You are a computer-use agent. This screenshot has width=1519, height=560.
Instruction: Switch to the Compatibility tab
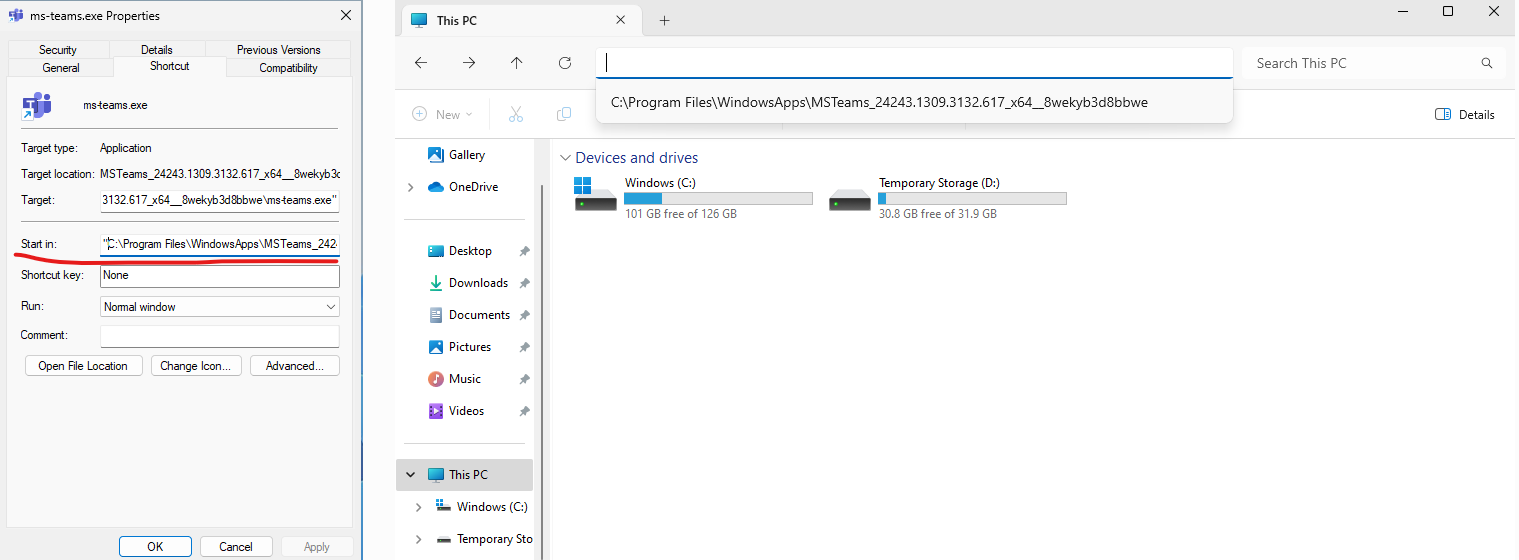[x=289, y=68]
